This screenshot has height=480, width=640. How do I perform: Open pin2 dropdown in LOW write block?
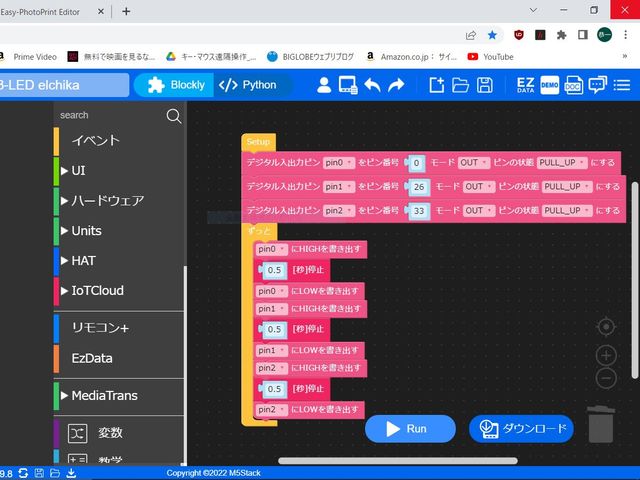(271, 409)
